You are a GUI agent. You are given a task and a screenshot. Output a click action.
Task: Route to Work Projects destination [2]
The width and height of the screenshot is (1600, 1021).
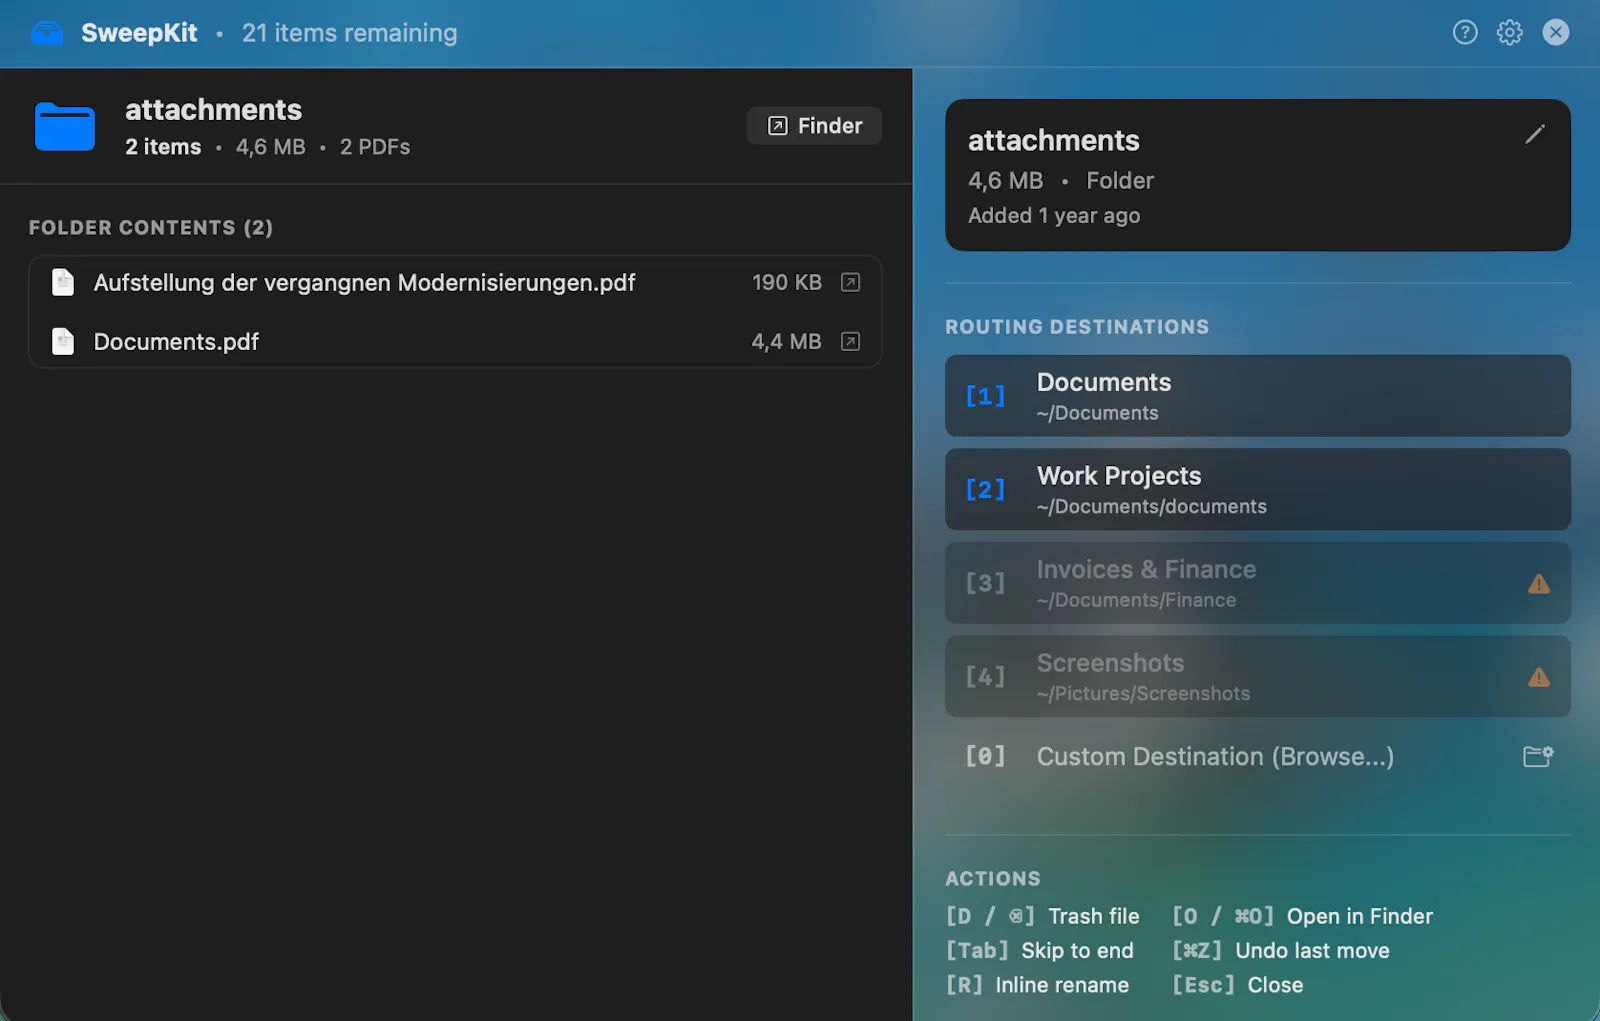(1258, 489)
